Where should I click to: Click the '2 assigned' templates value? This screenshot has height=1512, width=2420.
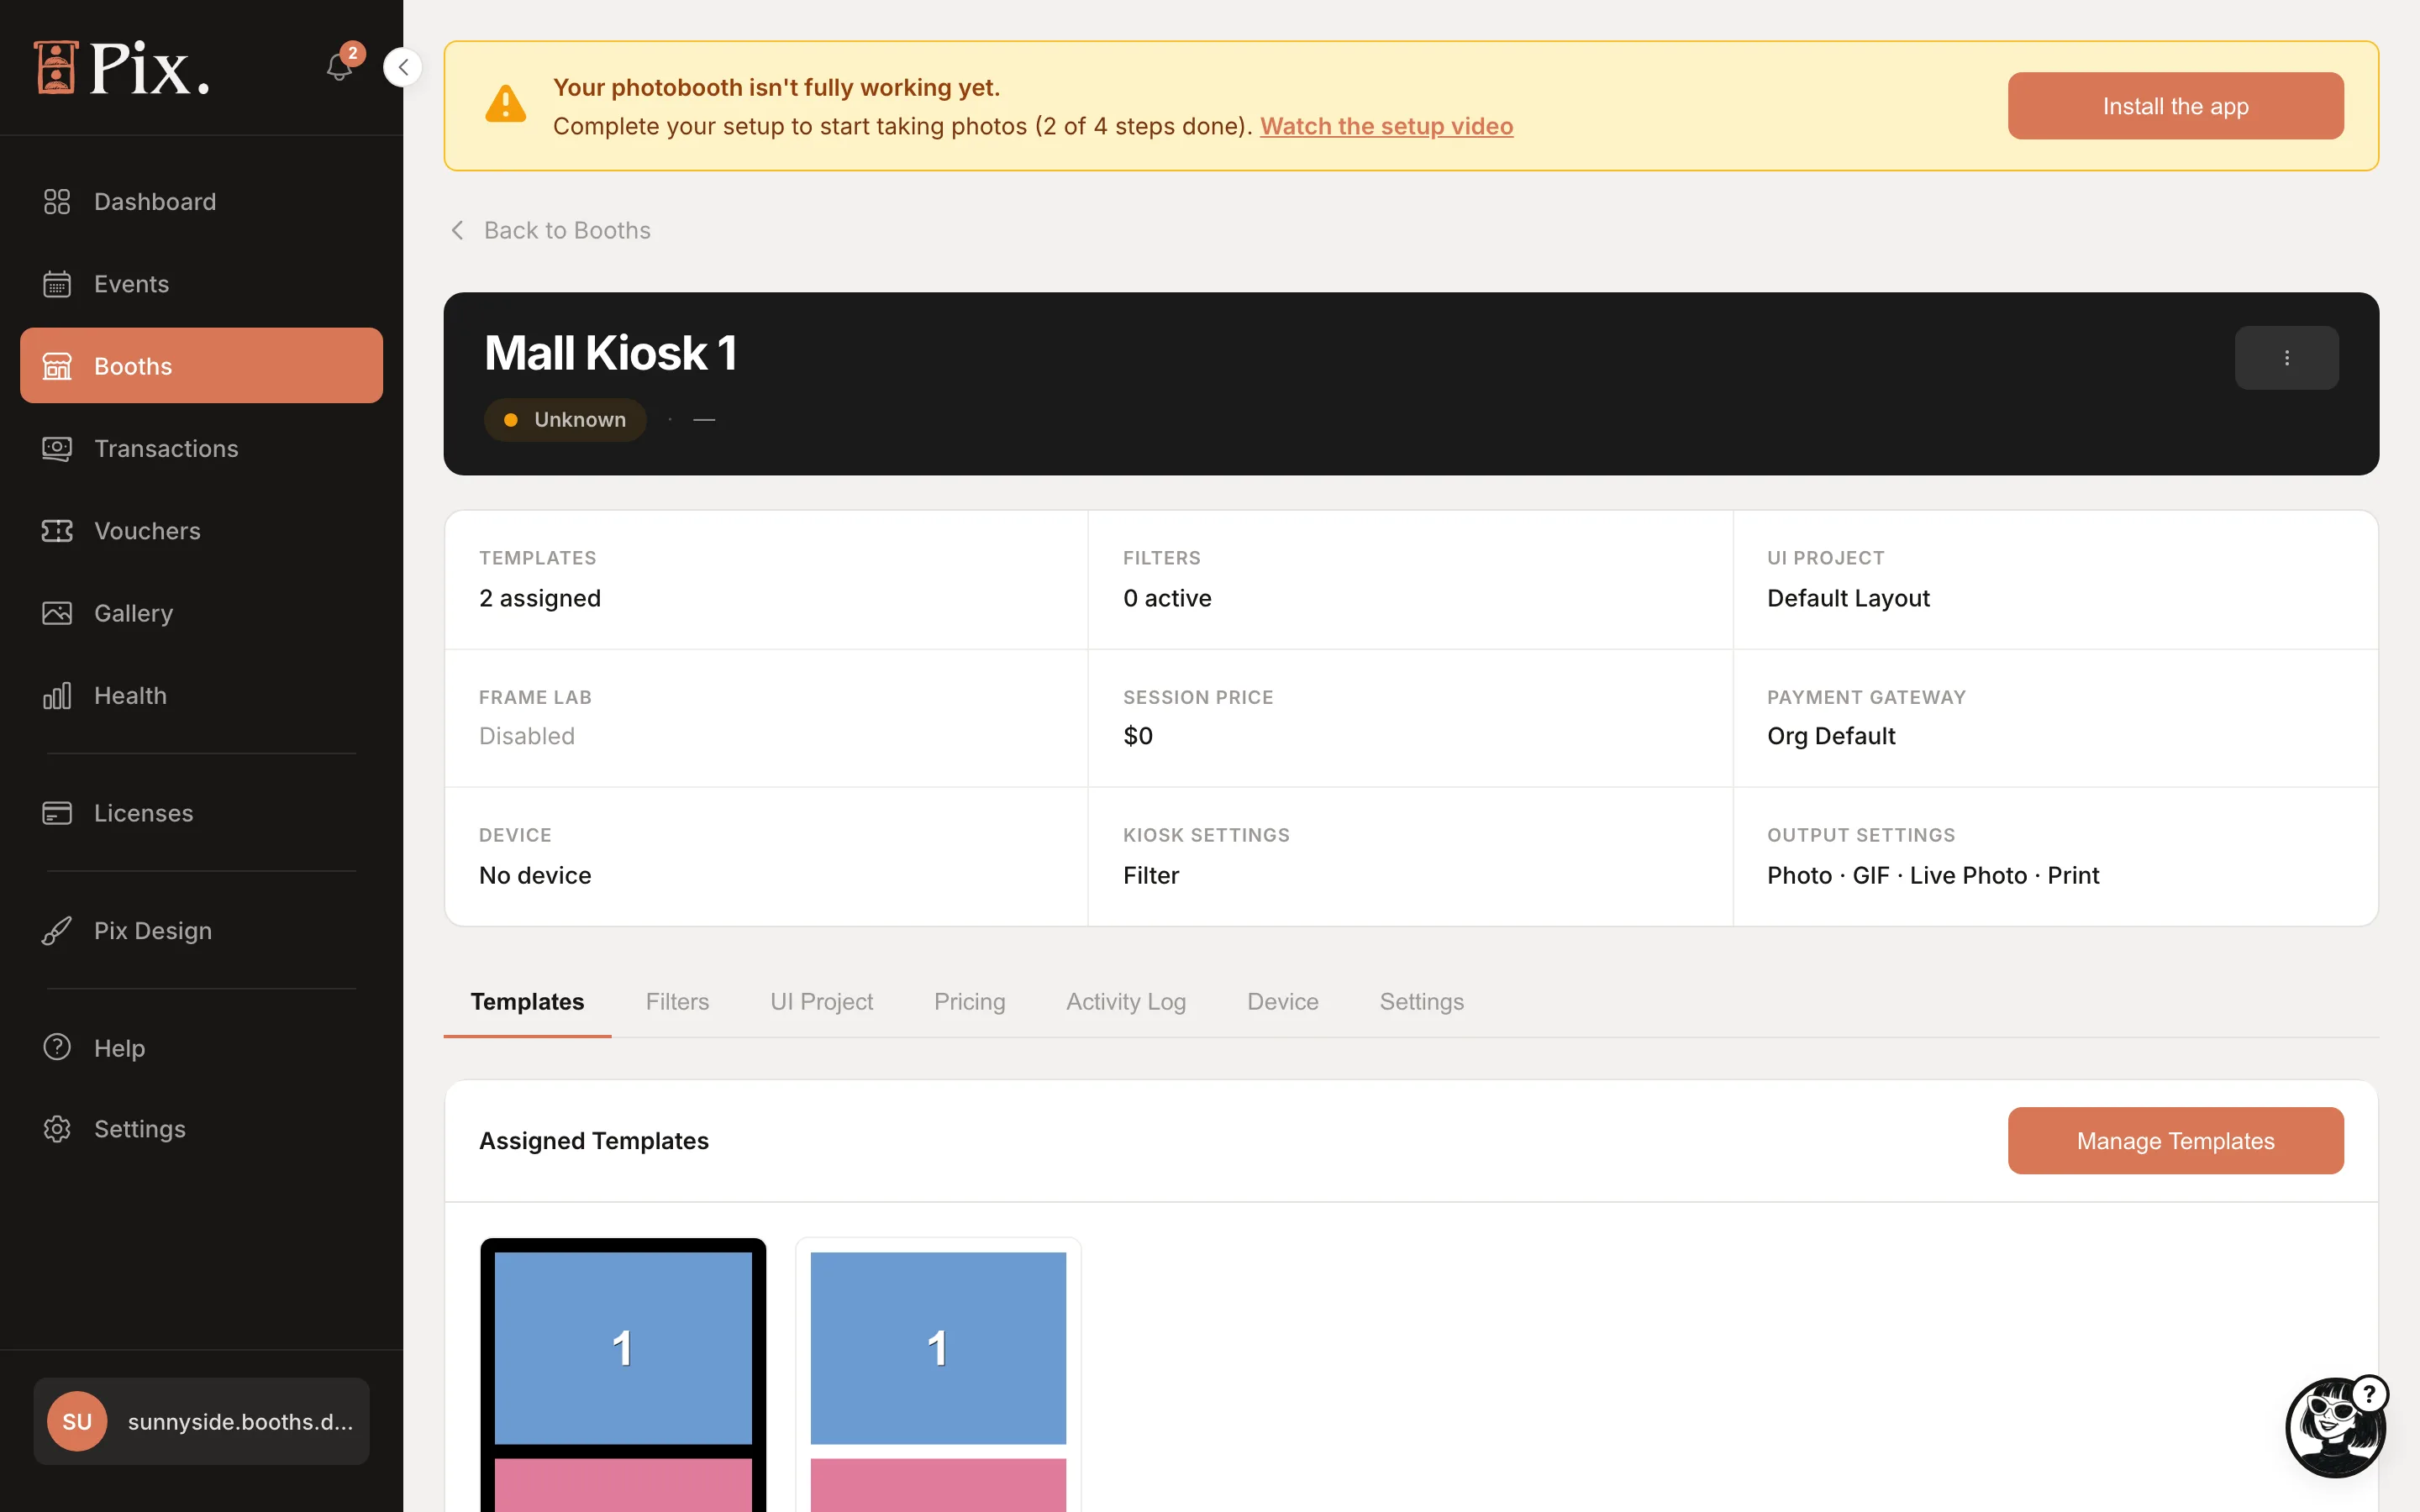click(540, 598)
